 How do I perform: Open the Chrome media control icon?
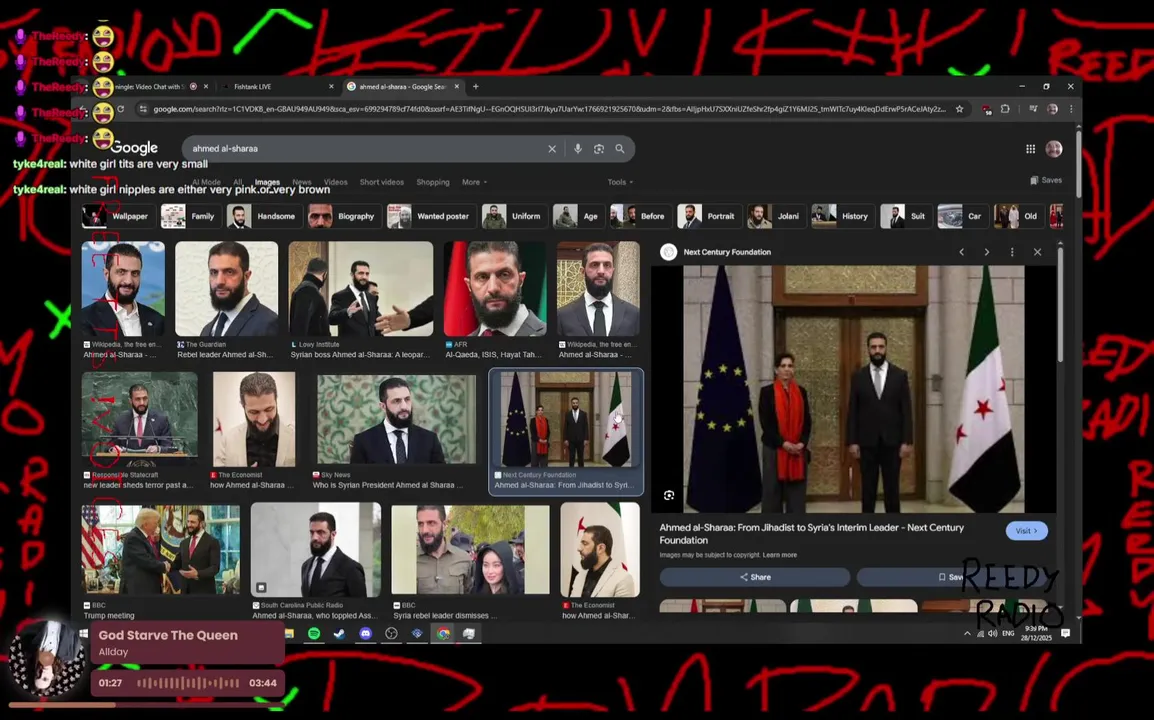point(1033,109)
